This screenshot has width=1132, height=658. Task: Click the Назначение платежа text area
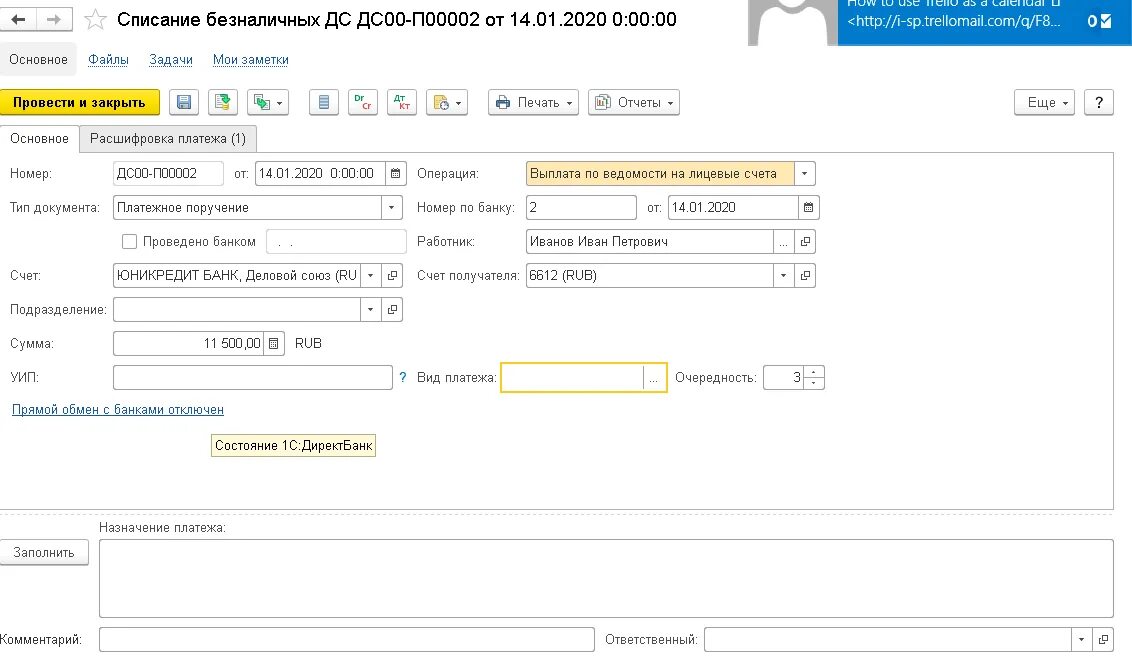(x=606, y=579)
